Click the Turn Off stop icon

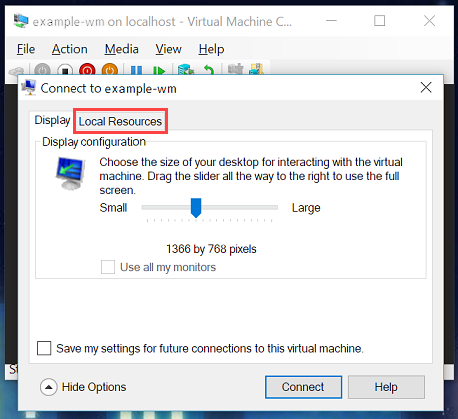coord(65,70)
